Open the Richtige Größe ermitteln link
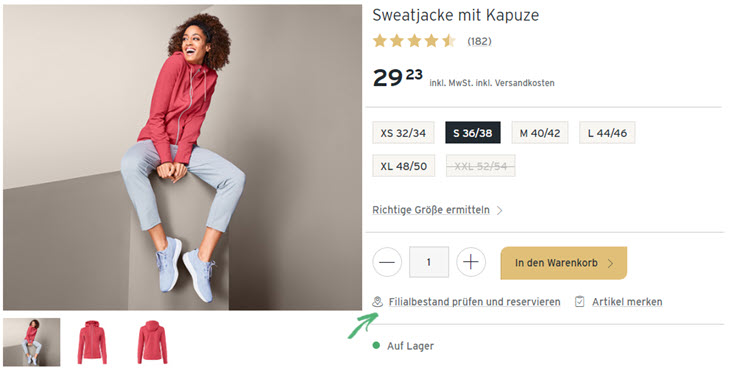This screenshot has width=734, height=368. pyautogui.click(x=431, y=210)
